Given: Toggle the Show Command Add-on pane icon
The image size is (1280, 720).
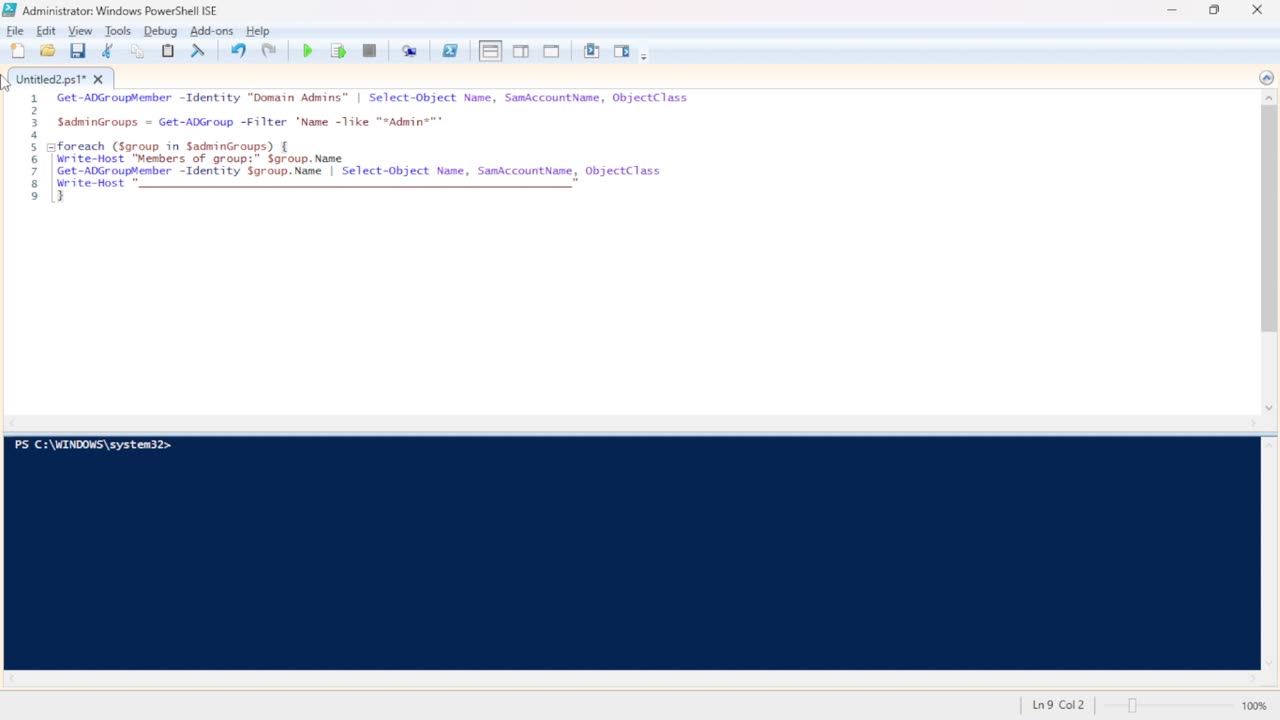Looking at the screenshot, I should tap(622, 51).
